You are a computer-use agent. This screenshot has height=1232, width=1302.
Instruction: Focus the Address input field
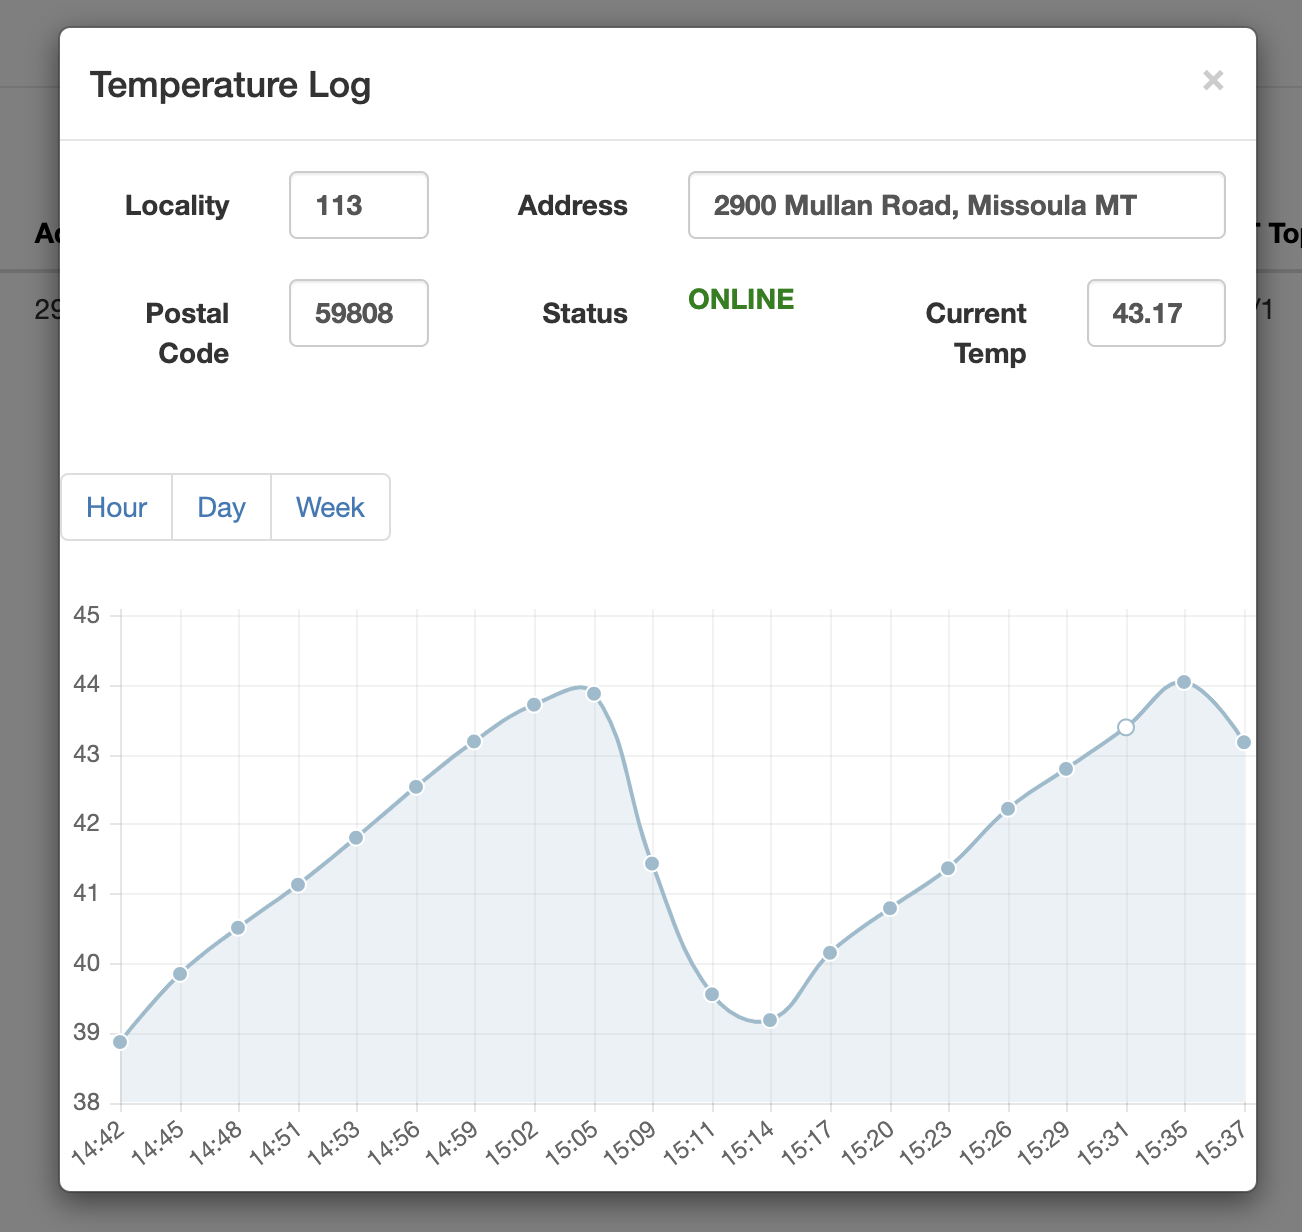[x=956, y=205]
